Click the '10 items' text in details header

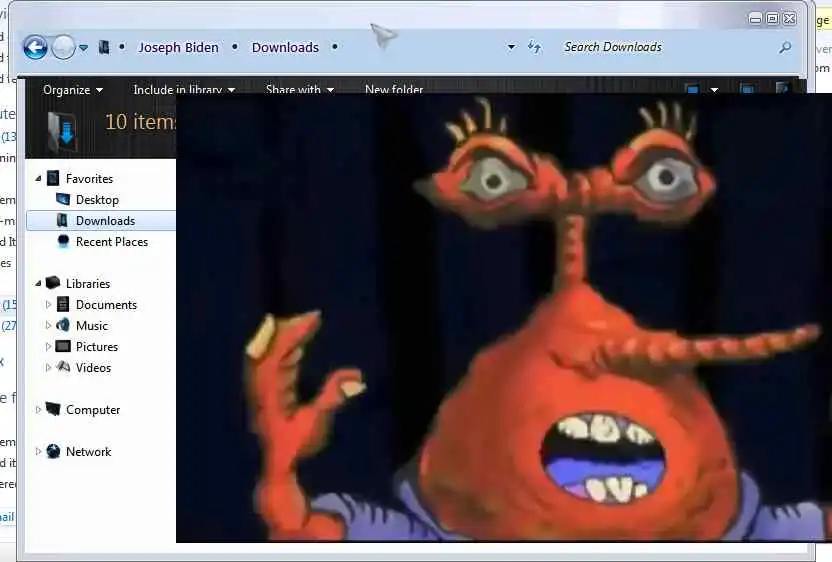click(x=140, y=122)
